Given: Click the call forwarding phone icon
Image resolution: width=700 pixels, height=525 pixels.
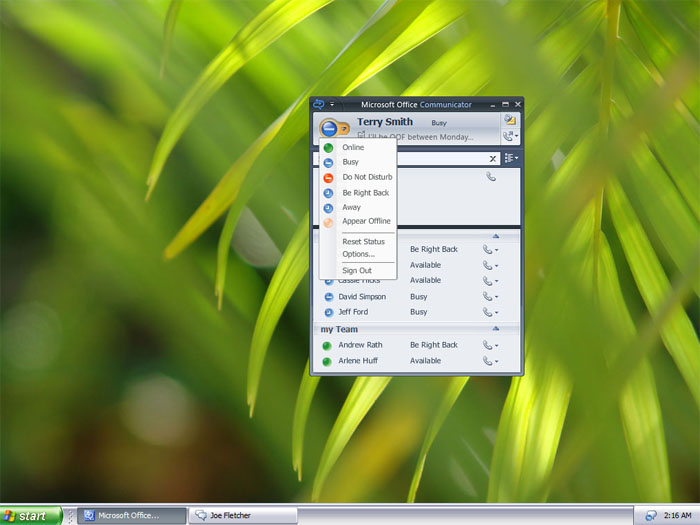Looking at the screenshot, I should [x=508, y=136].
